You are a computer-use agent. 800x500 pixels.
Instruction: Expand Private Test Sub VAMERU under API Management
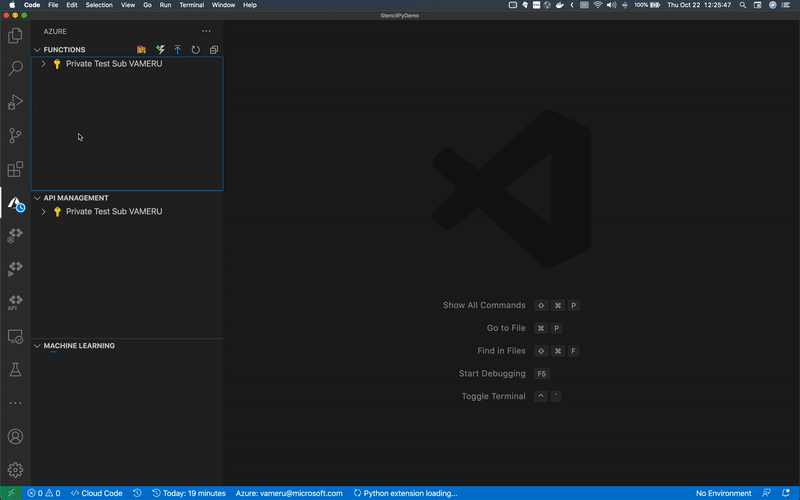(43, 212)
